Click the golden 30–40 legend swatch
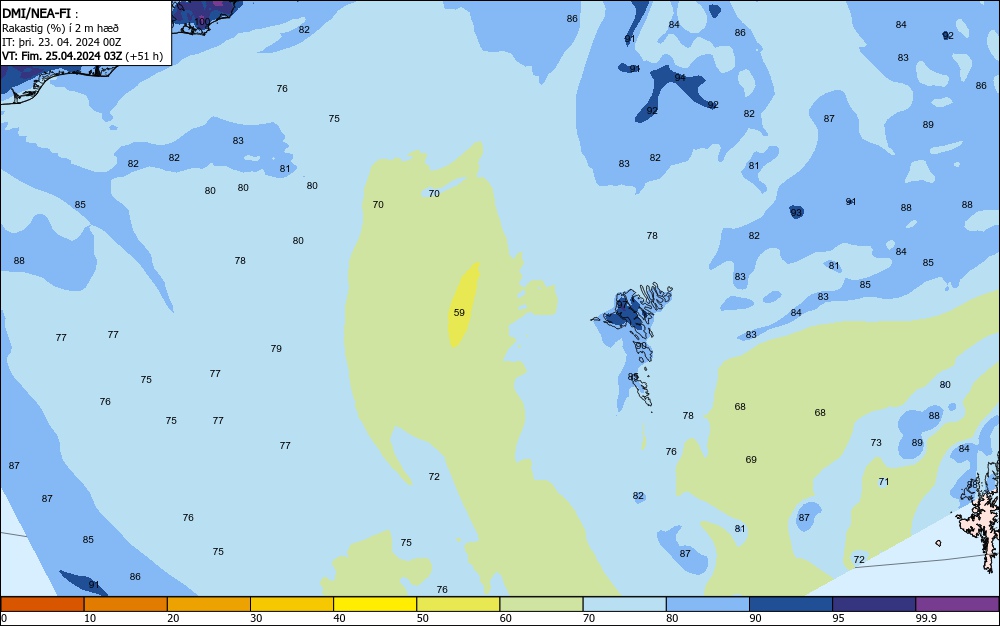This screenshot has width=1000, height=626. click(292, 604)
